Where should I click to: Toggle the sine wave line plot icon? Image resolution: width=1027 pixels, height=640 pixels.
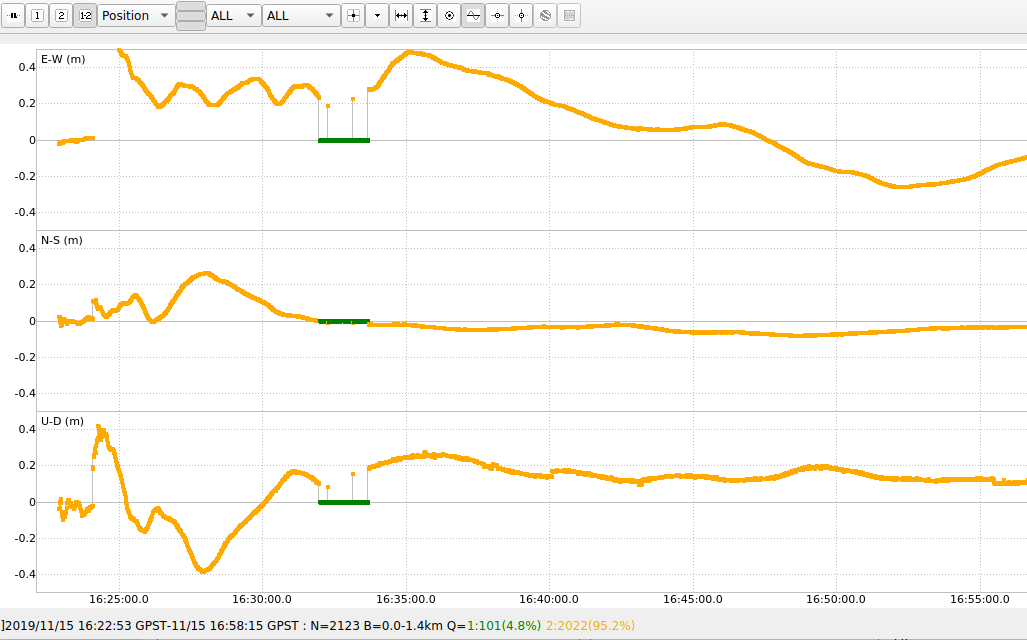(x=473, y=16)
